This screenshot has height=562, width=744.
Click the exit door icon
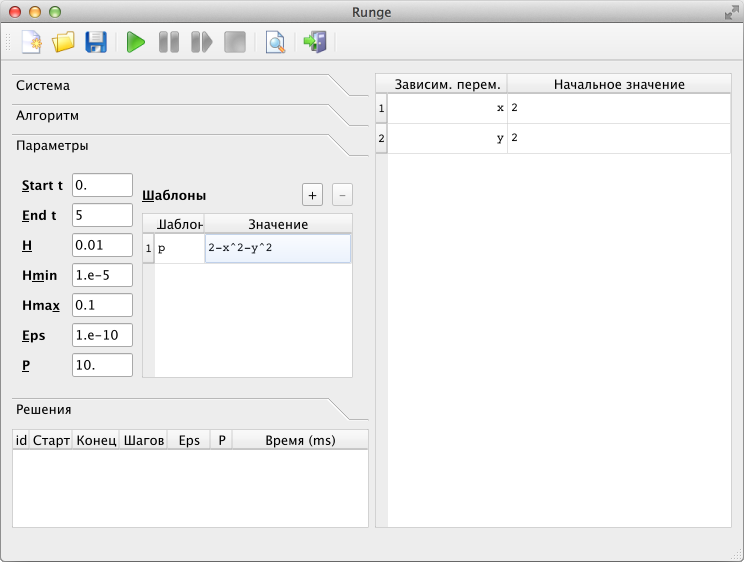coord(316,42)
